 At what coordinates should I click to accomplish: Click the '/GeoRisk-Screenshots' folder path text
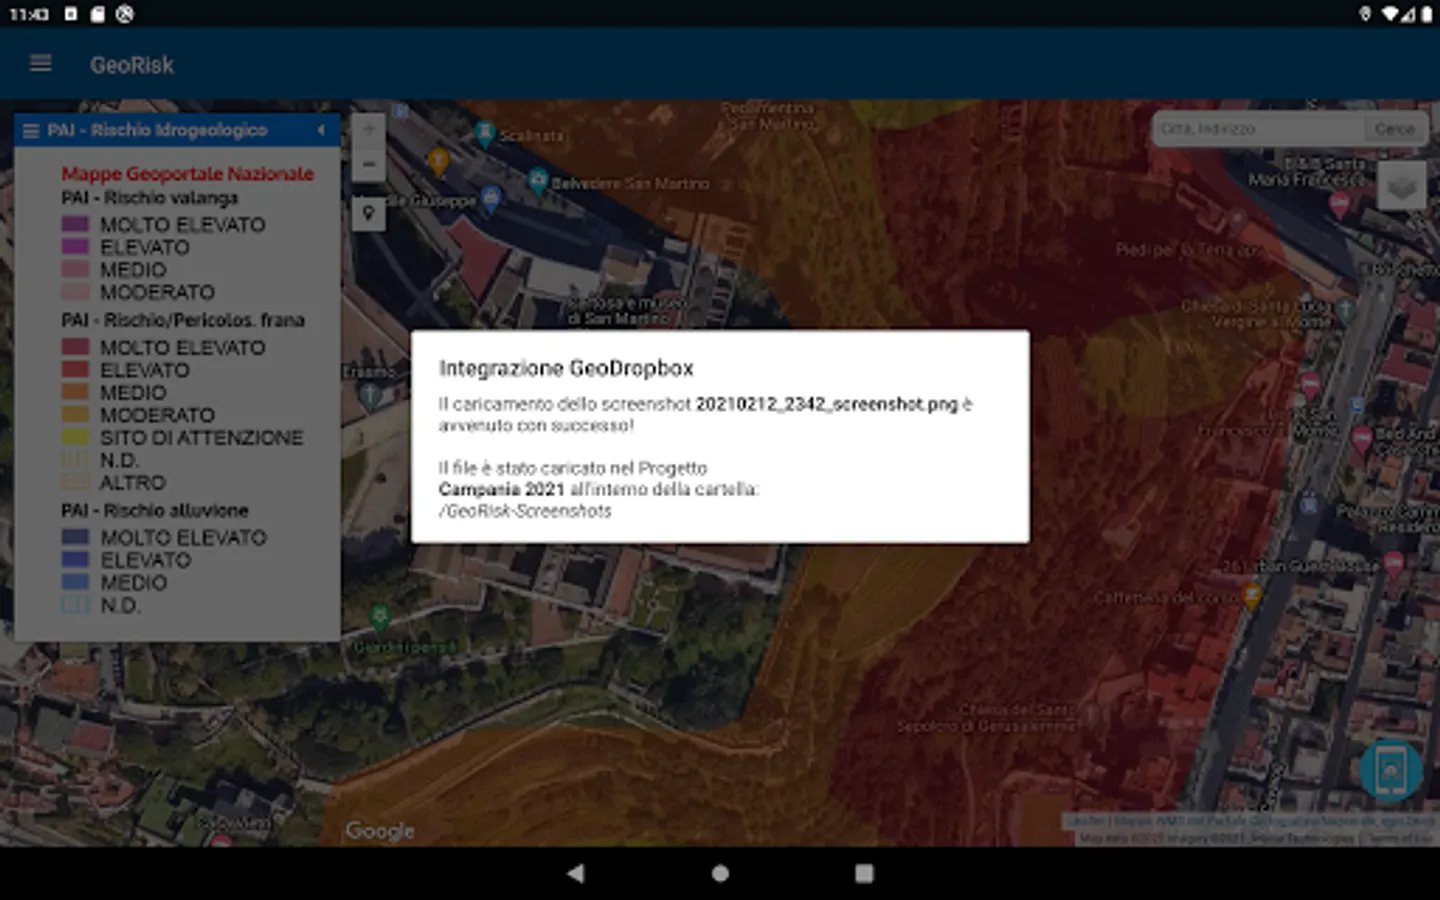click(x=525, y=511)
